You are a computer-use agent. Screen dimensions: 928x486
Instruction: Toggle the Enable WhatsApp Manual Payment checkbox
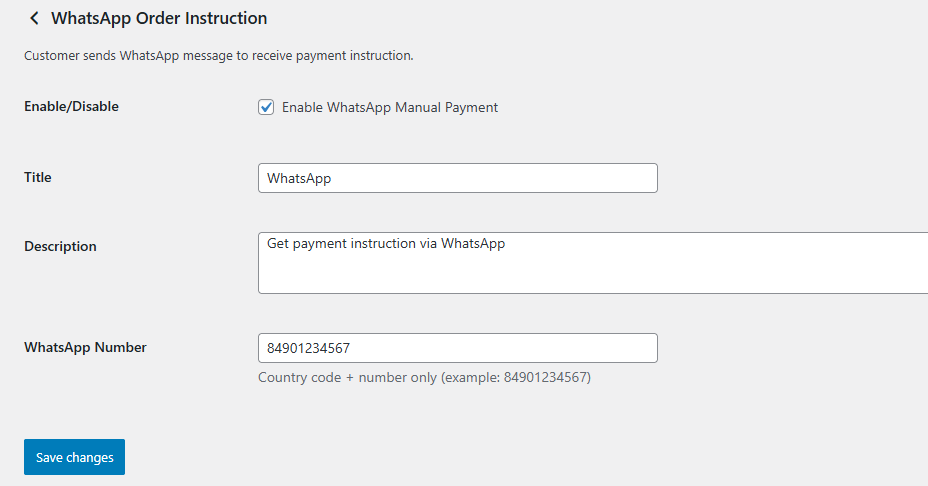point(266,107)
